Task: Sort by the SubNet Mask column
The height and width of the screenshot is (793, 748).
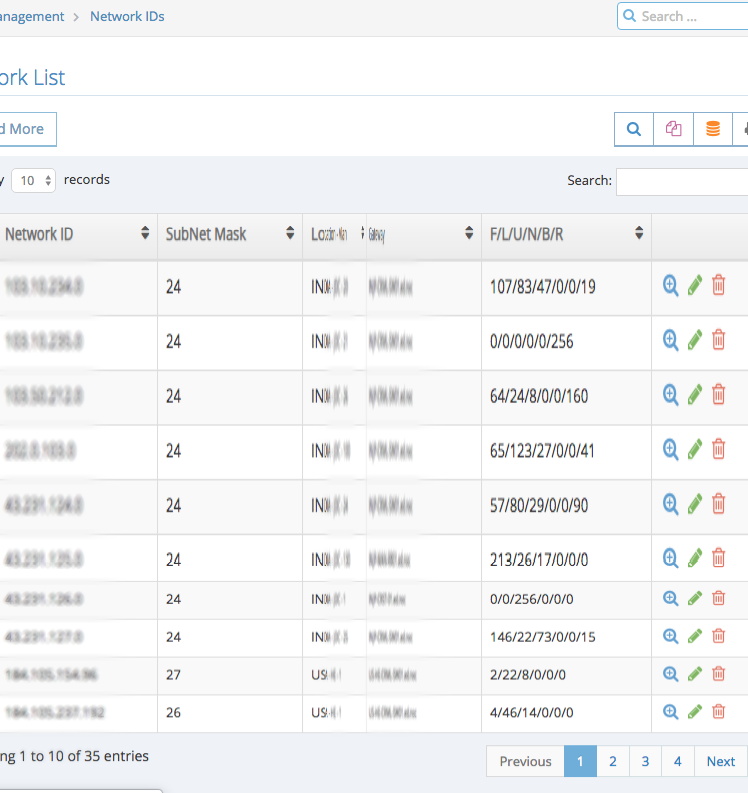Action: tap(230, 234)
